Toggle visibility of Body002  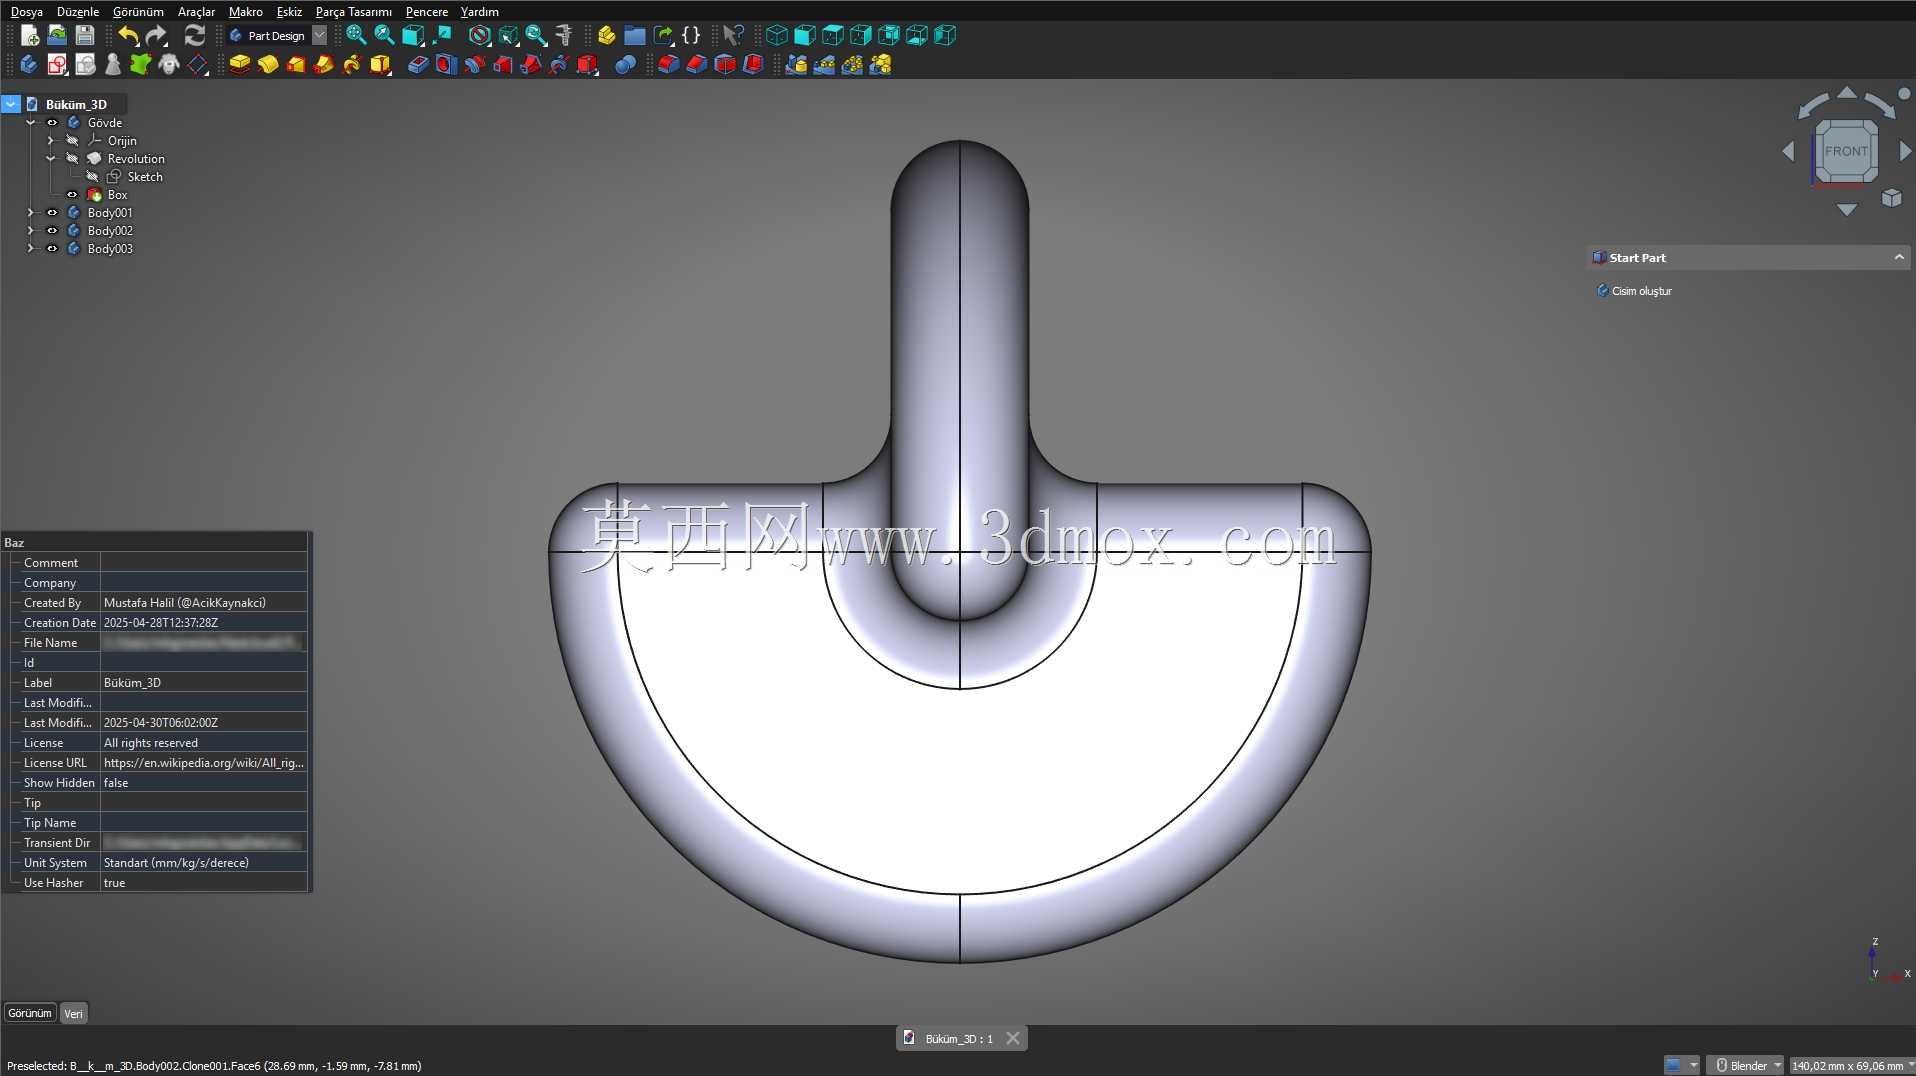point(52,231)
